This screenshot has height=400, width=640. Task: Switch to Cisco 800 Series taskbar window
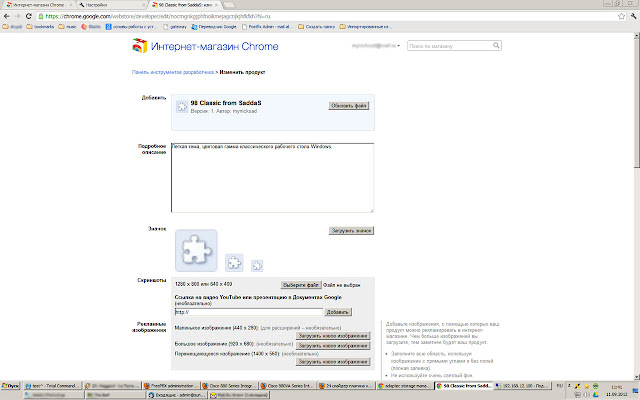[230, 386]
